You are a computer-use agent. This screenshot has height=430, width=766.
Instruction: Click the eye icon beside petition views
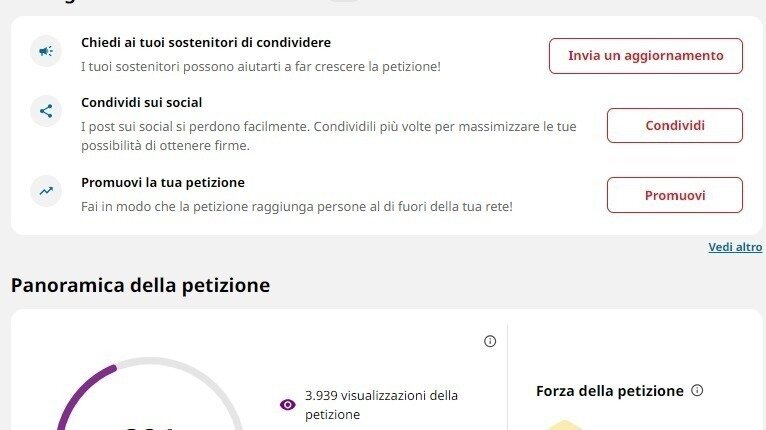point(288,404)
